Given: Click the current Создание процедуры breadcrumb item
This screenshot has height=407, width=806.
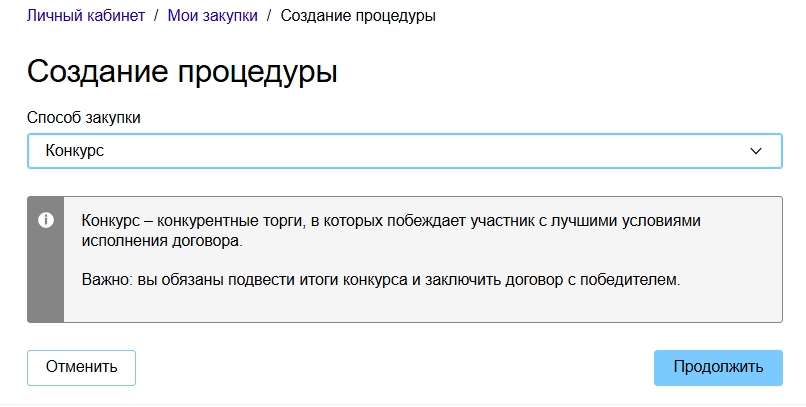Looking at the screenshot, I should pos(357,16).
